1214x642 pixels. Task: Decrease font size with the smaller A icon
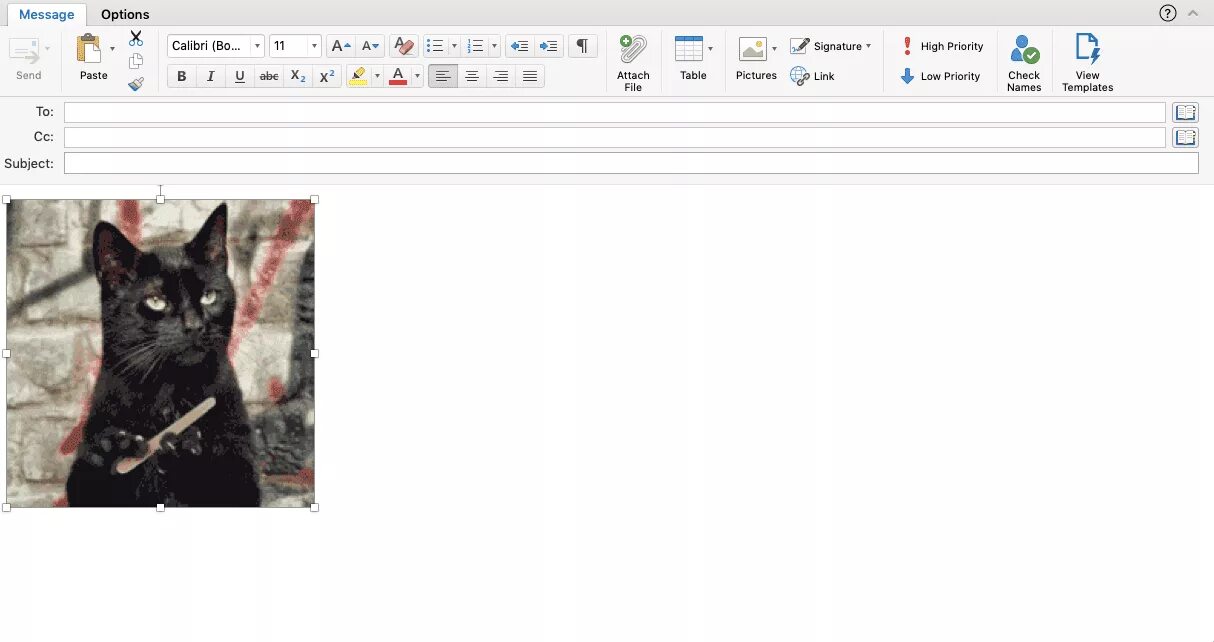[371, 46]
